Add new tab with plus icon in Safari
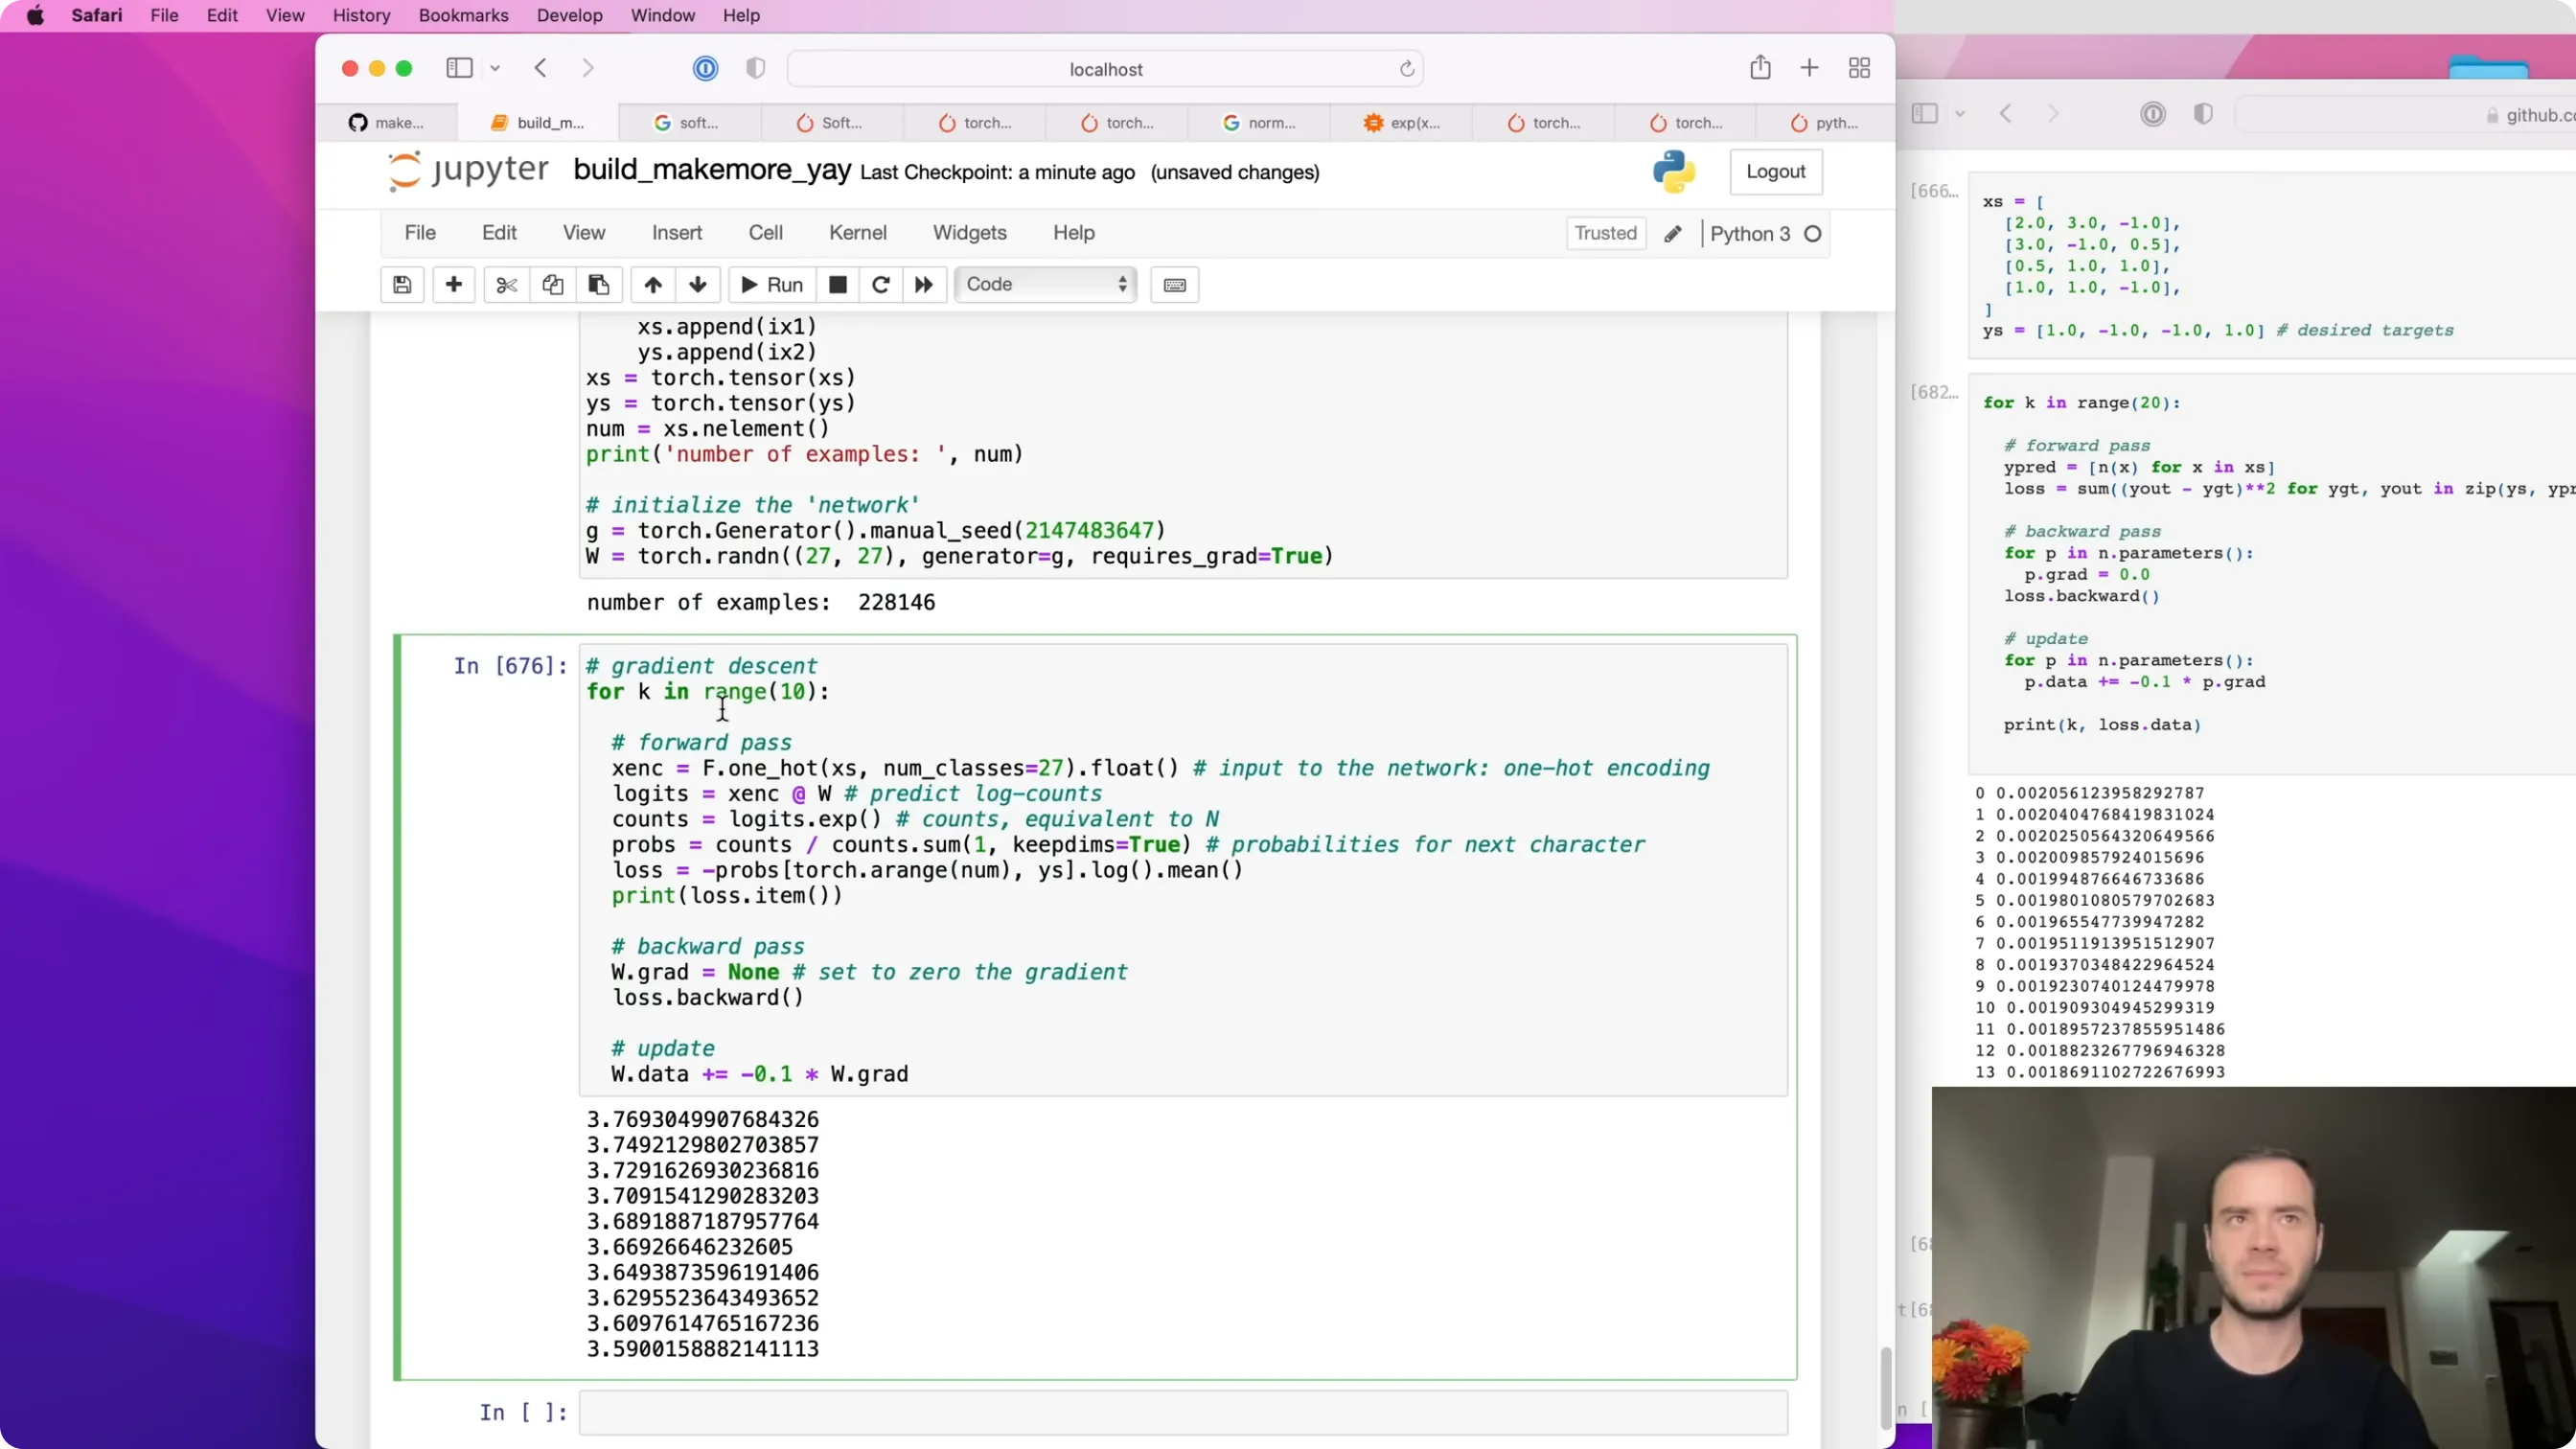The image size is (2576, 1449). click(x=1809, y=68)
